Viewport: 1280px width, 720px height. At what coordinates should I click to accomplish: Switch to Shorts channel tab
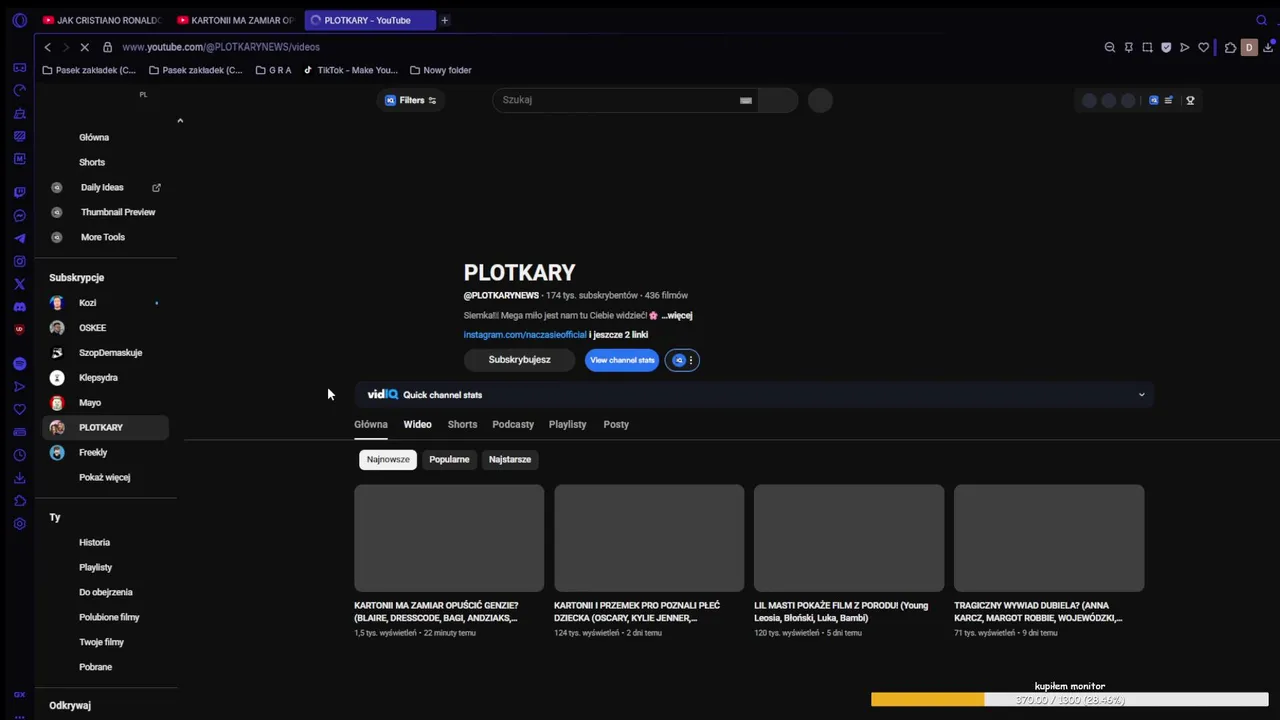(462, 424)
